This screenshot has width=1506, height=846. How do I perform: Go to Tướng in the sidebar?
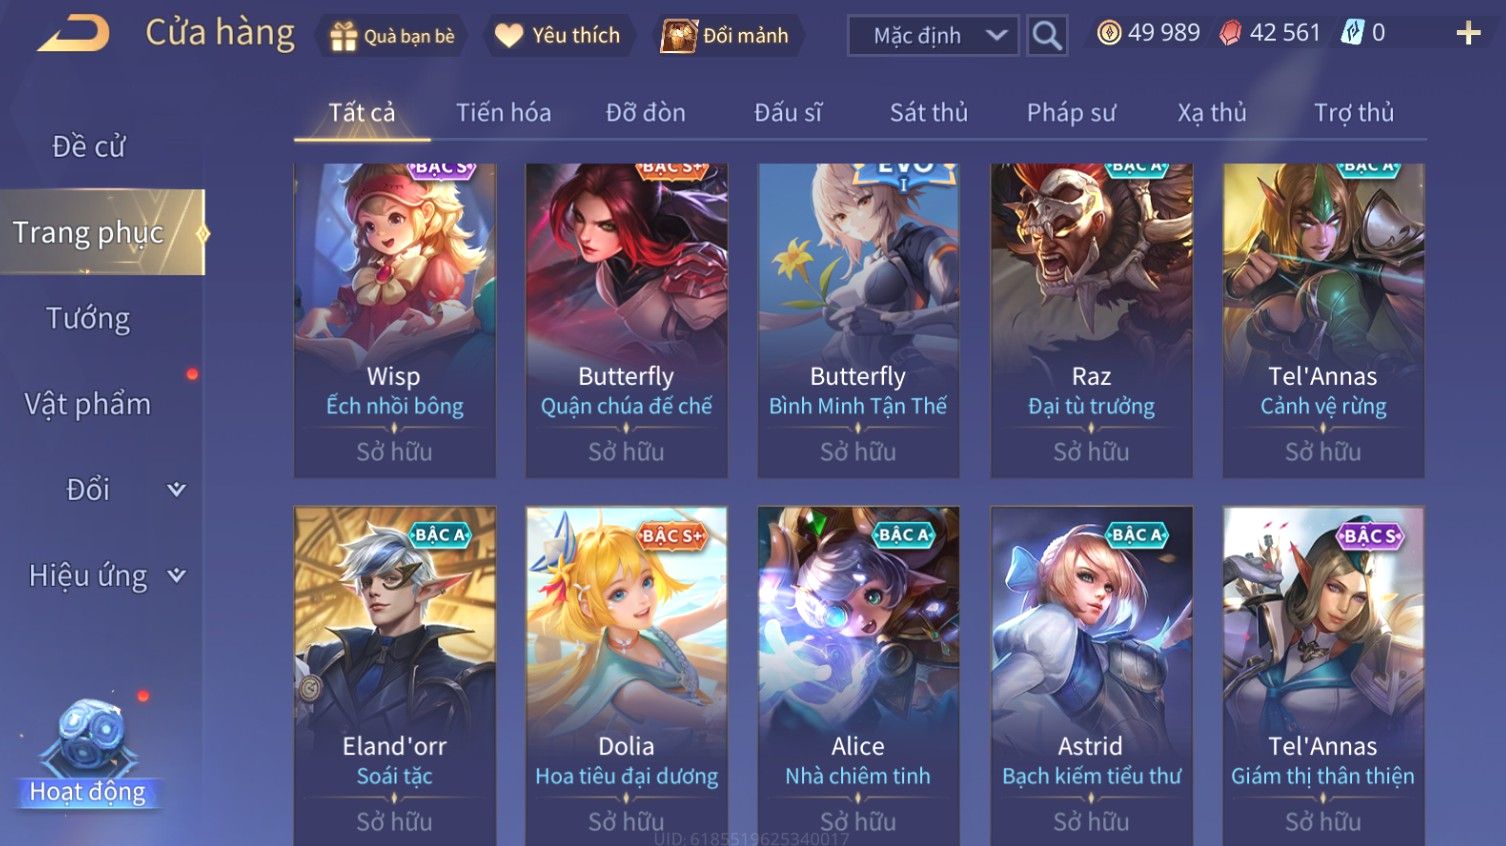click(x=88, y=318)
